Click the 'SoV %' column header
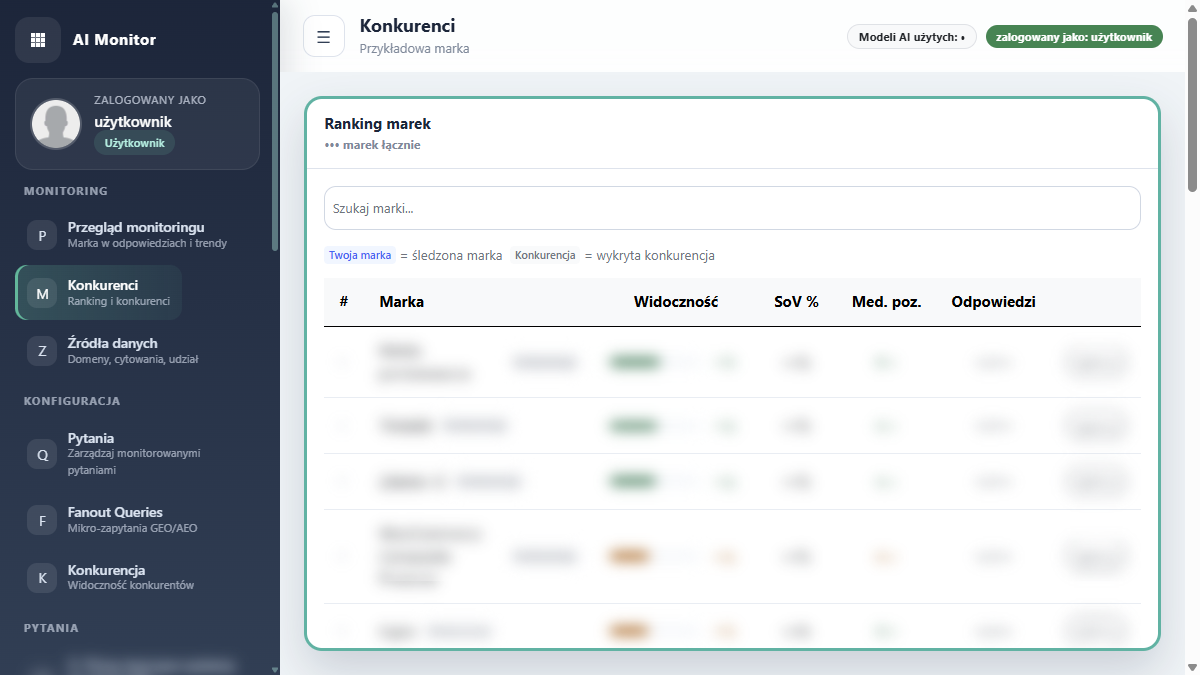The image size is (1200, 675). pos(797,302)
